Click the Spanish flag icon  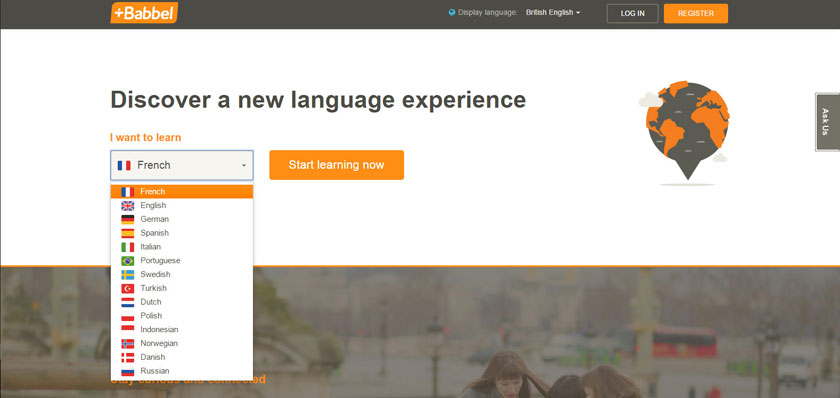click(128, 233)
